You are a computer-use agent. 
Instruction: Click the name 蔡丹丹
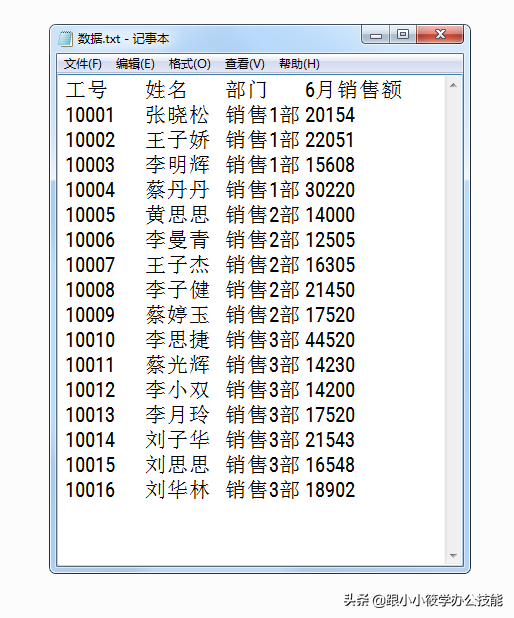177,190
